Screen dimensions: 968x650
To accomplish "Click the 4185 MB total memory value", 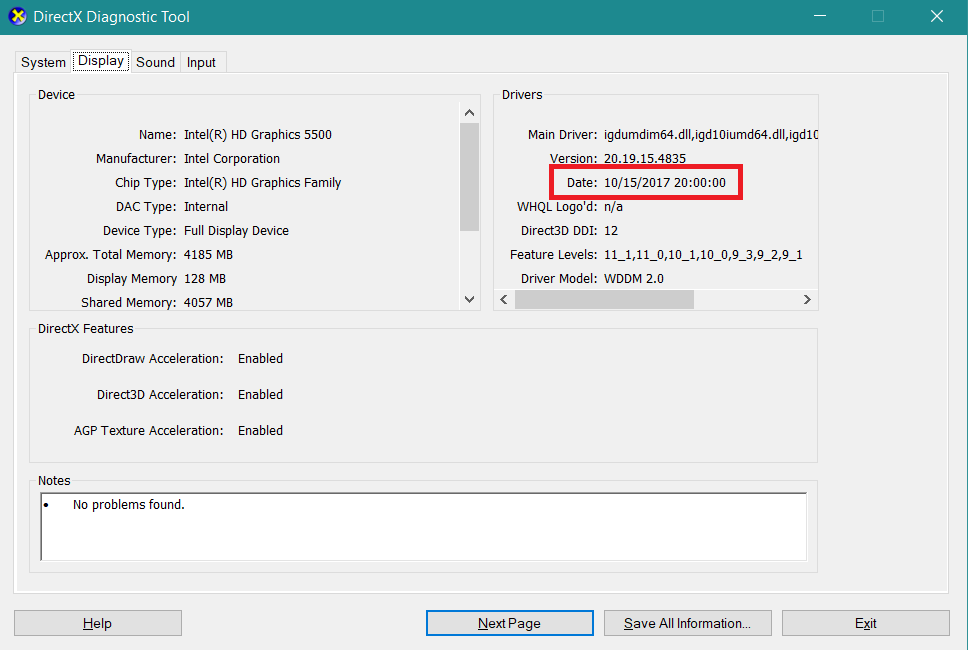I will 208,255.
